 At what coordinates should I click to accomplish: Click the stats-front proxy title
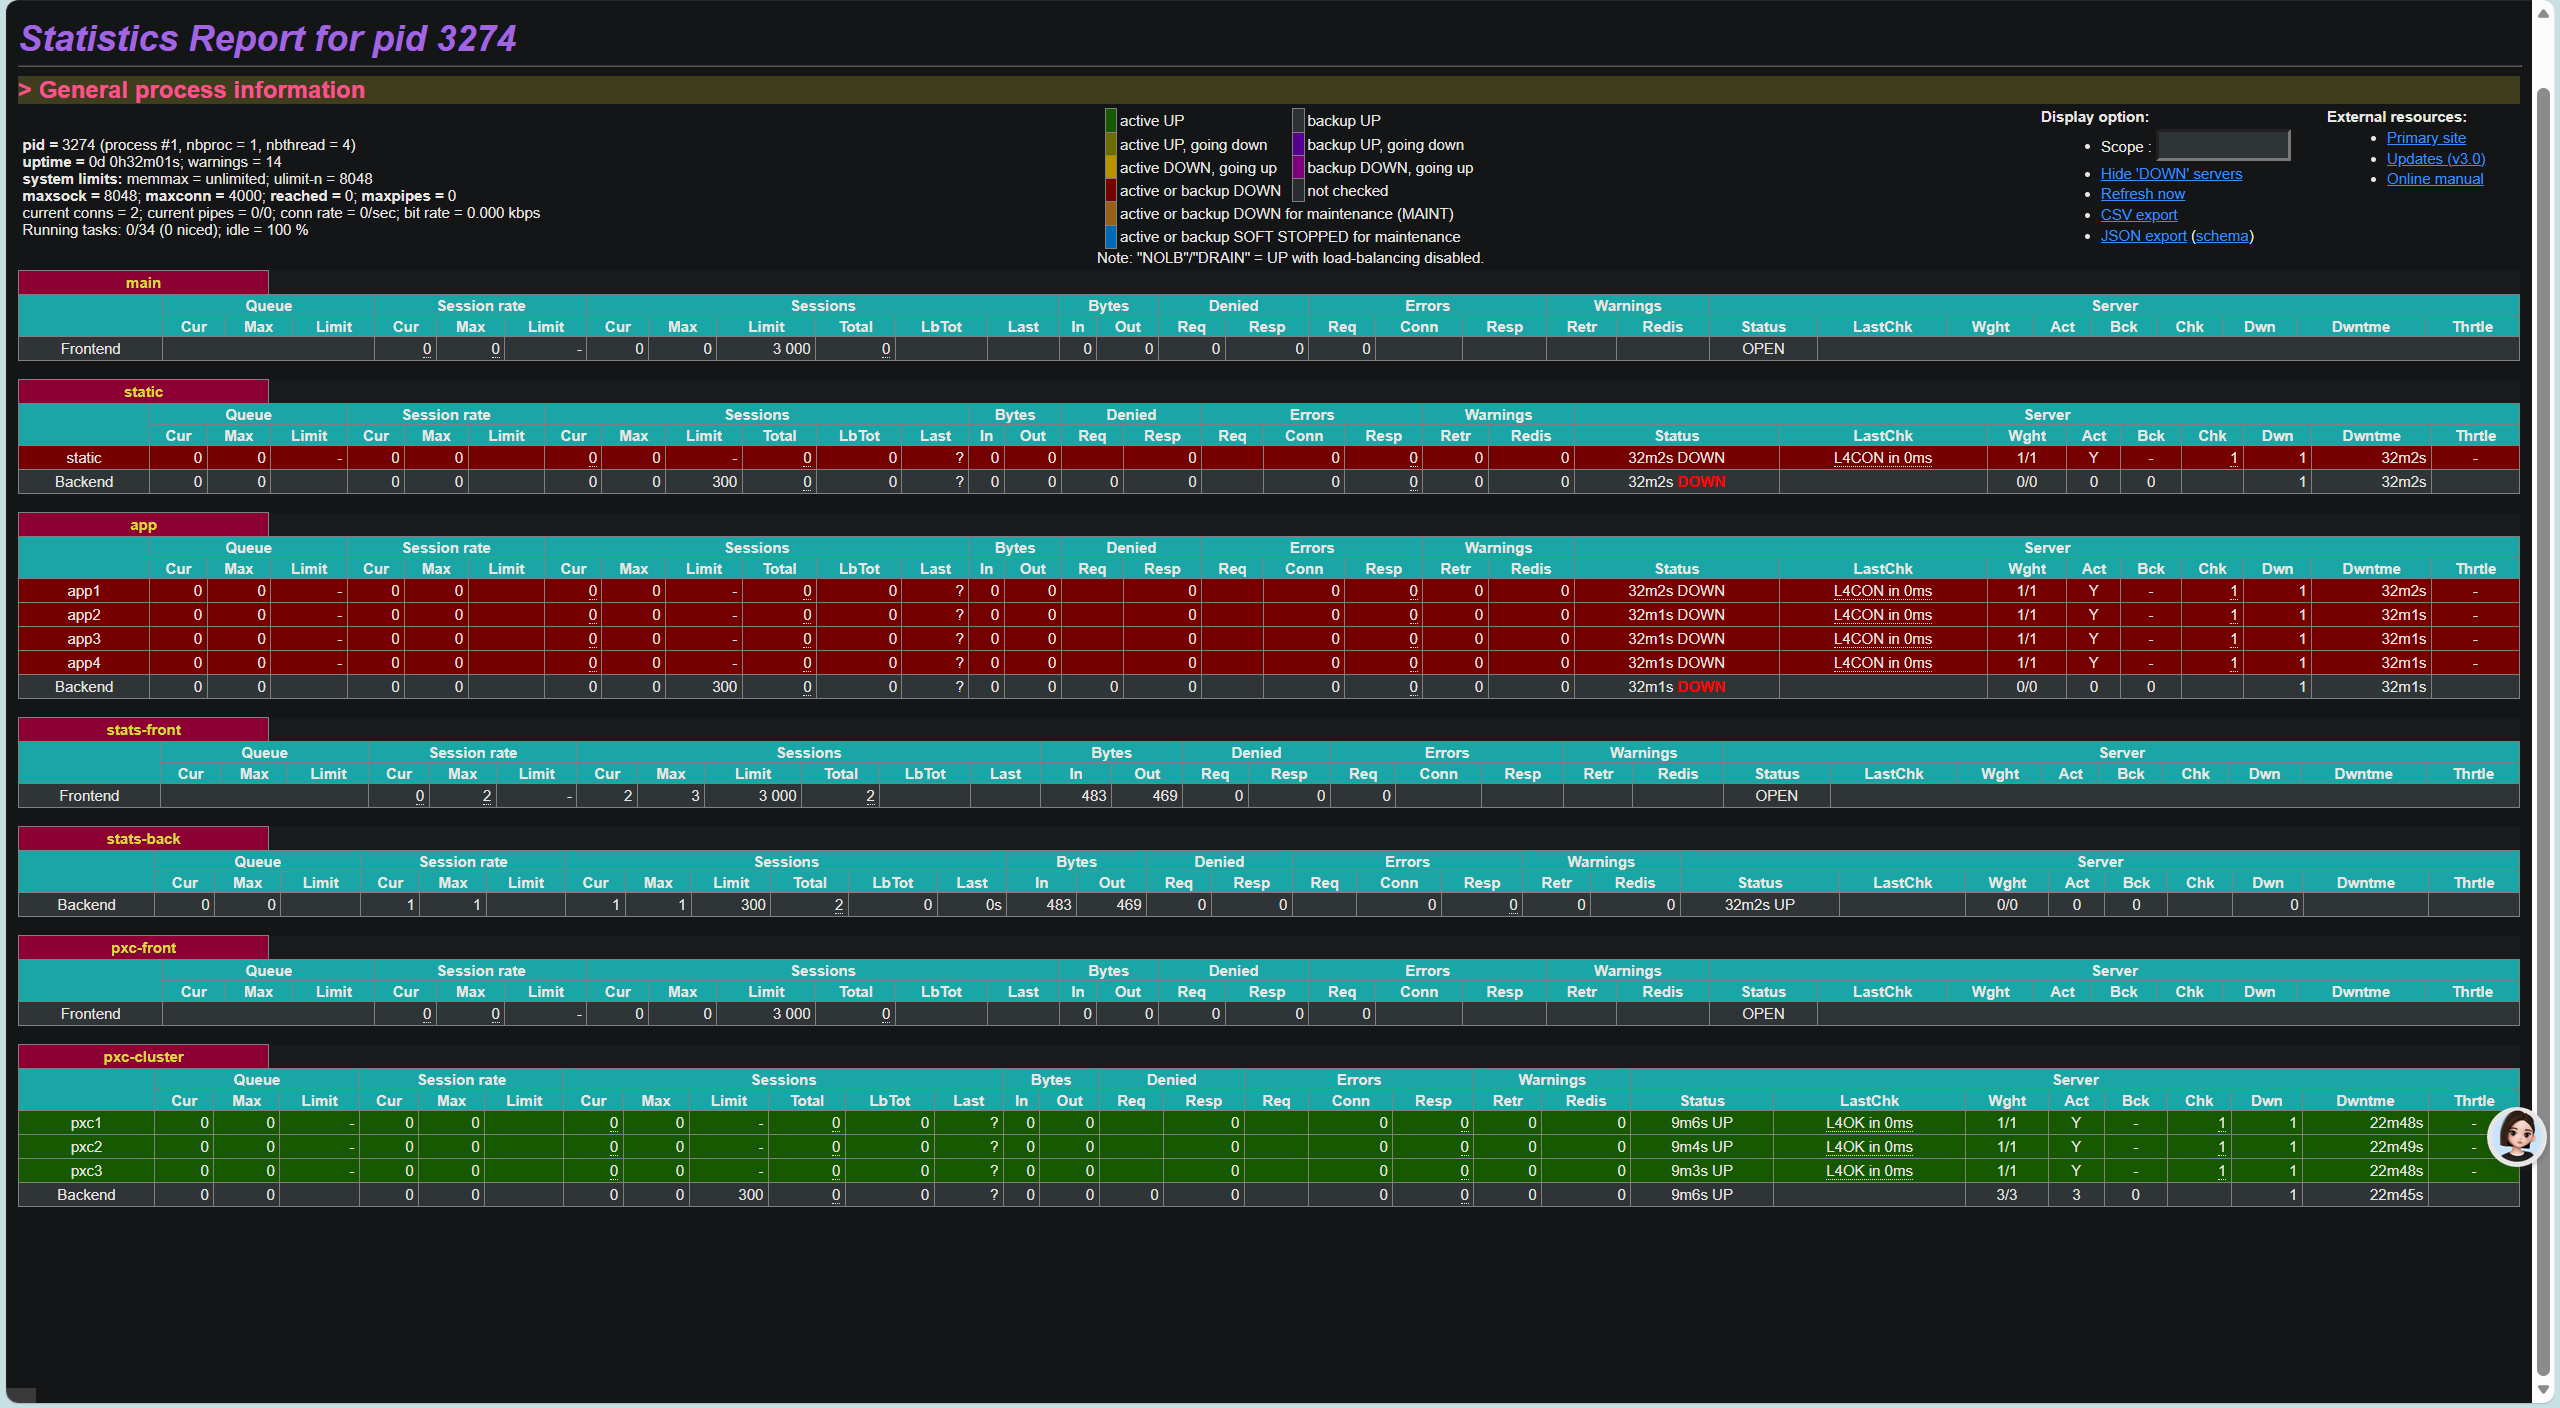[143, 730]
